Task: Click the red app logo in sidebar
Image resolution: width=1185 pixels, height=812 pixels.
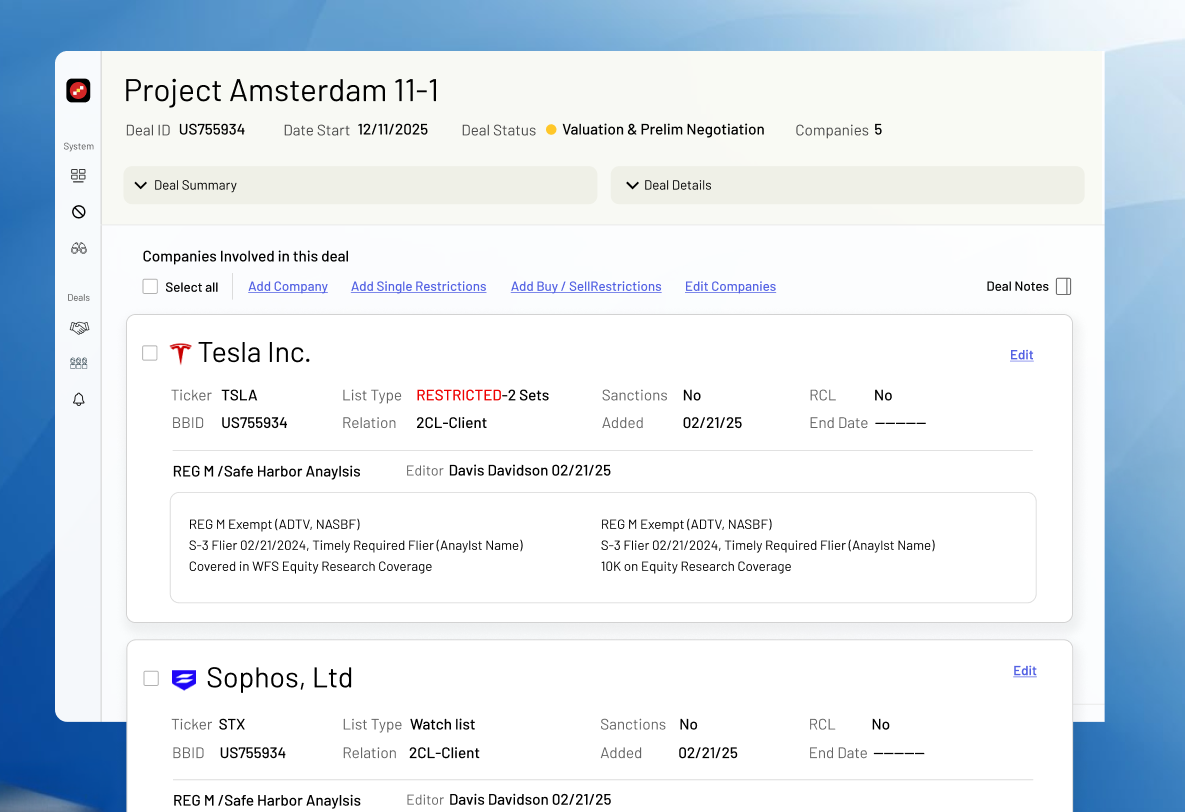Action: [x=78, y=91]
